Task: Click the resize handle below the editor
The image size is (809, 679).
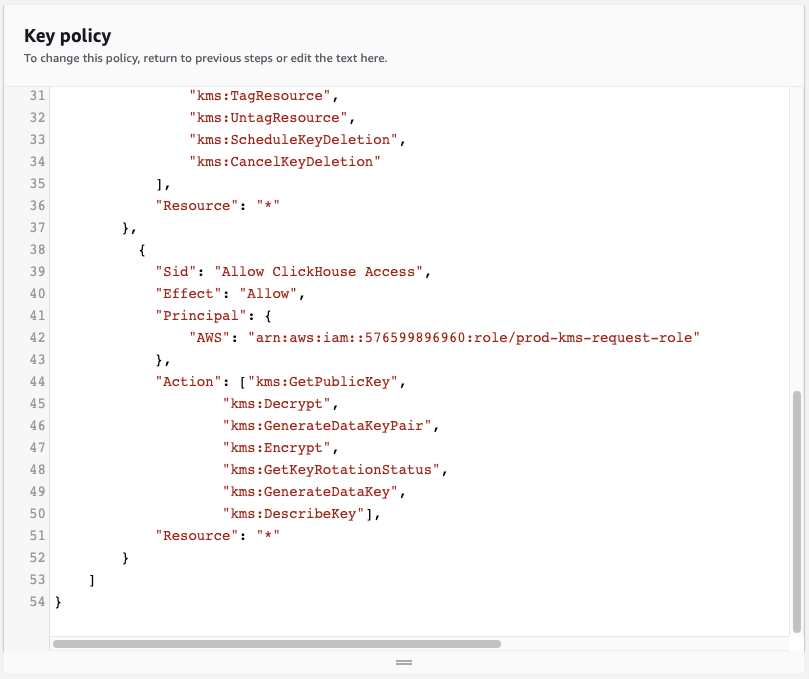Action: click(404, 662)
